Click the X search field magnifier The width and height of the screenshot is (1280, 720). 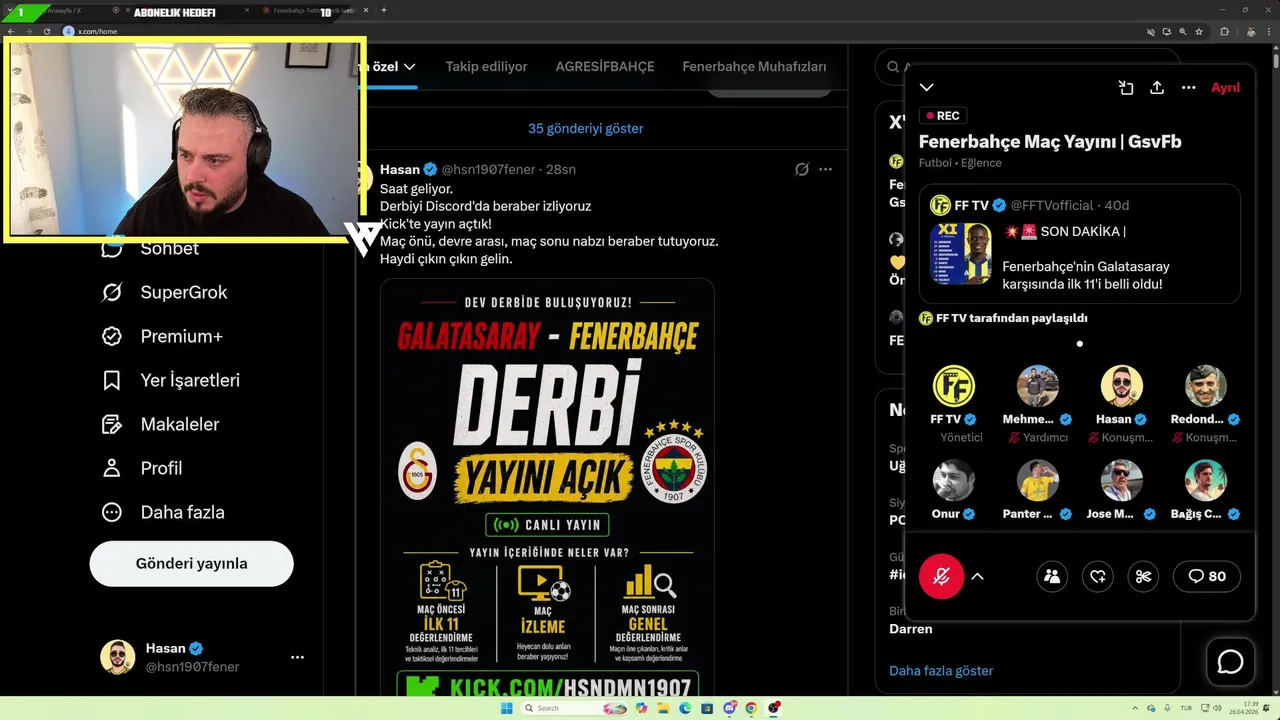coord(893,67)
